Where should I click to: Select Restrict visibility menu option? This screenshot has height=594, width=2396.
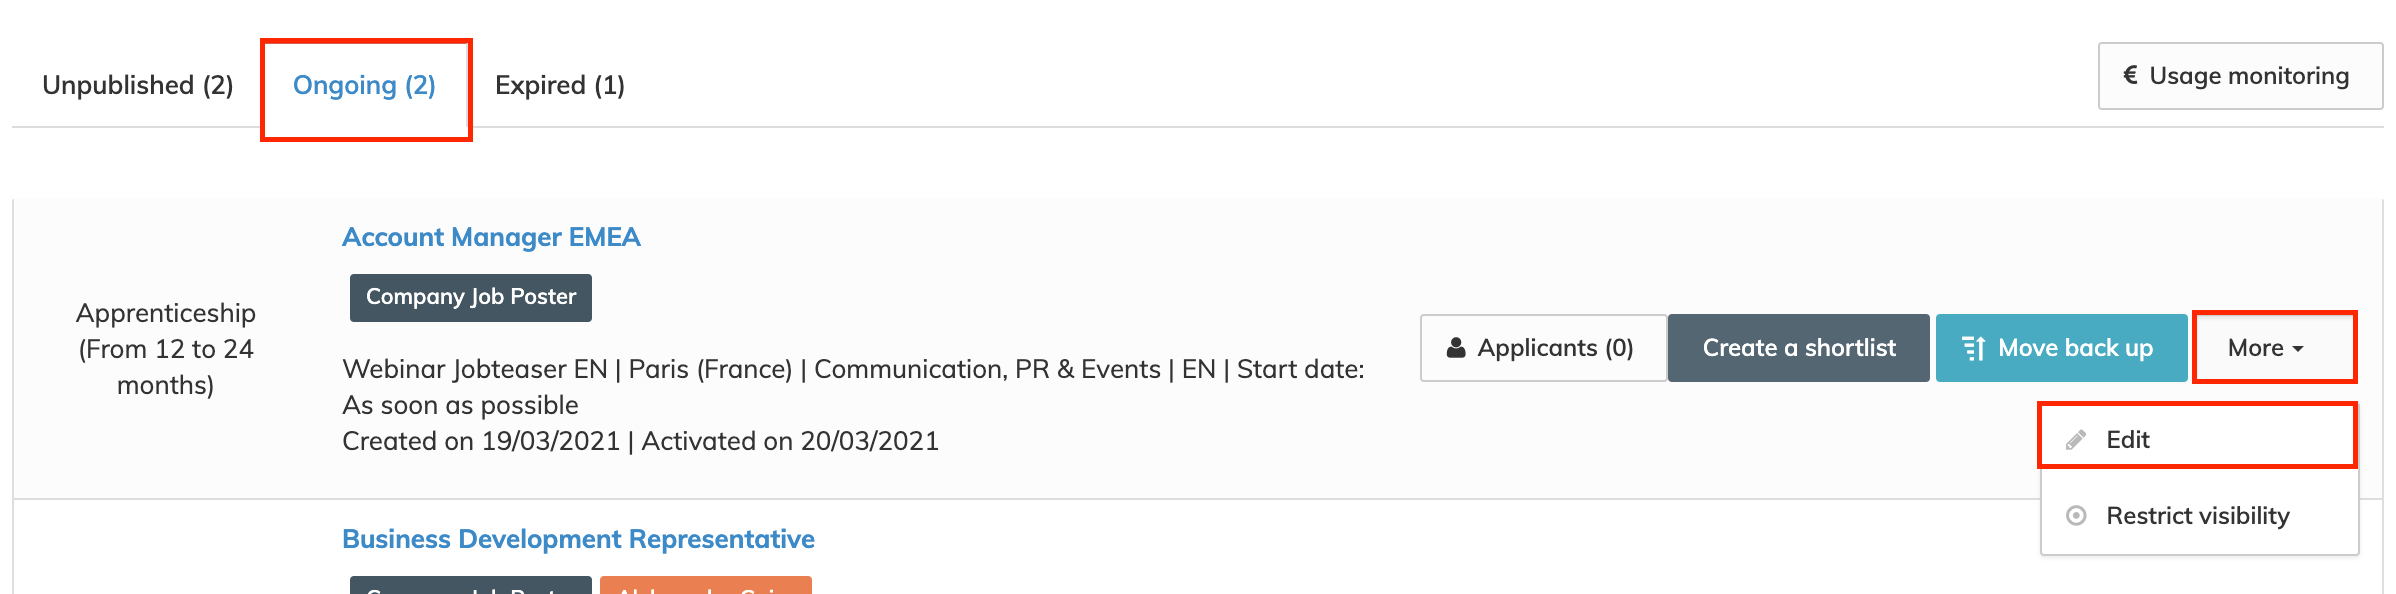pyautogui.click(x=2198, y=516)
